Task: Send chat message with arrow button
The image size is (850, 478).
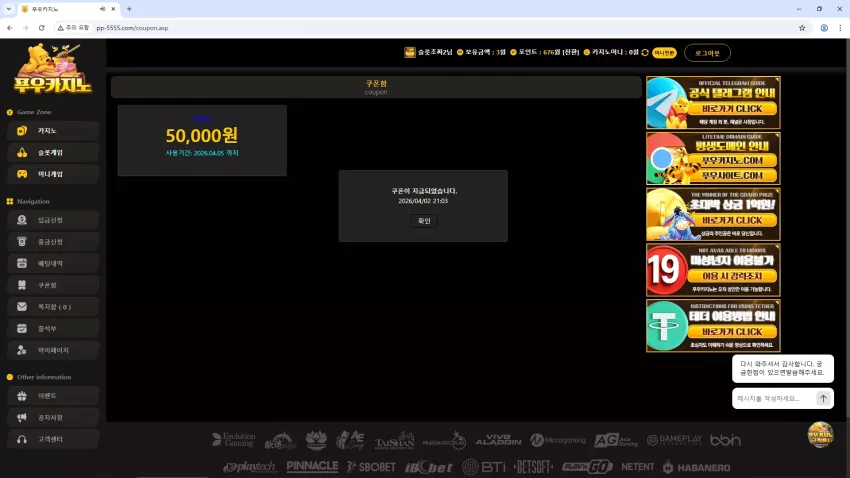Action: (x=823, y=398)
